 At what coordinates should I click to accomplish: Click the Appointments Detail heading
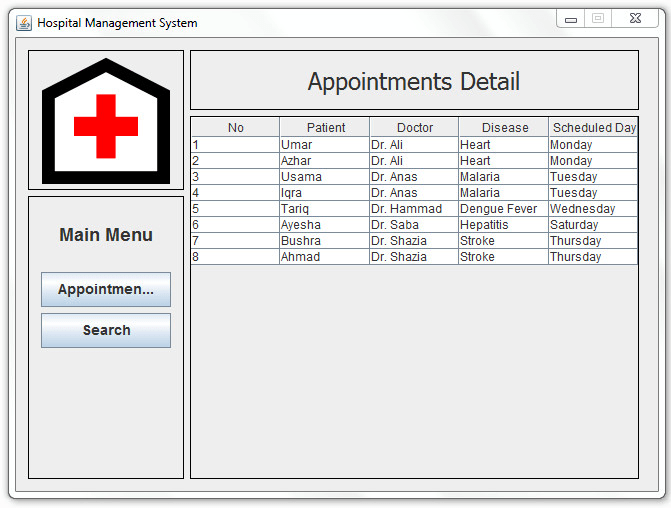click(x=414, y=81)
